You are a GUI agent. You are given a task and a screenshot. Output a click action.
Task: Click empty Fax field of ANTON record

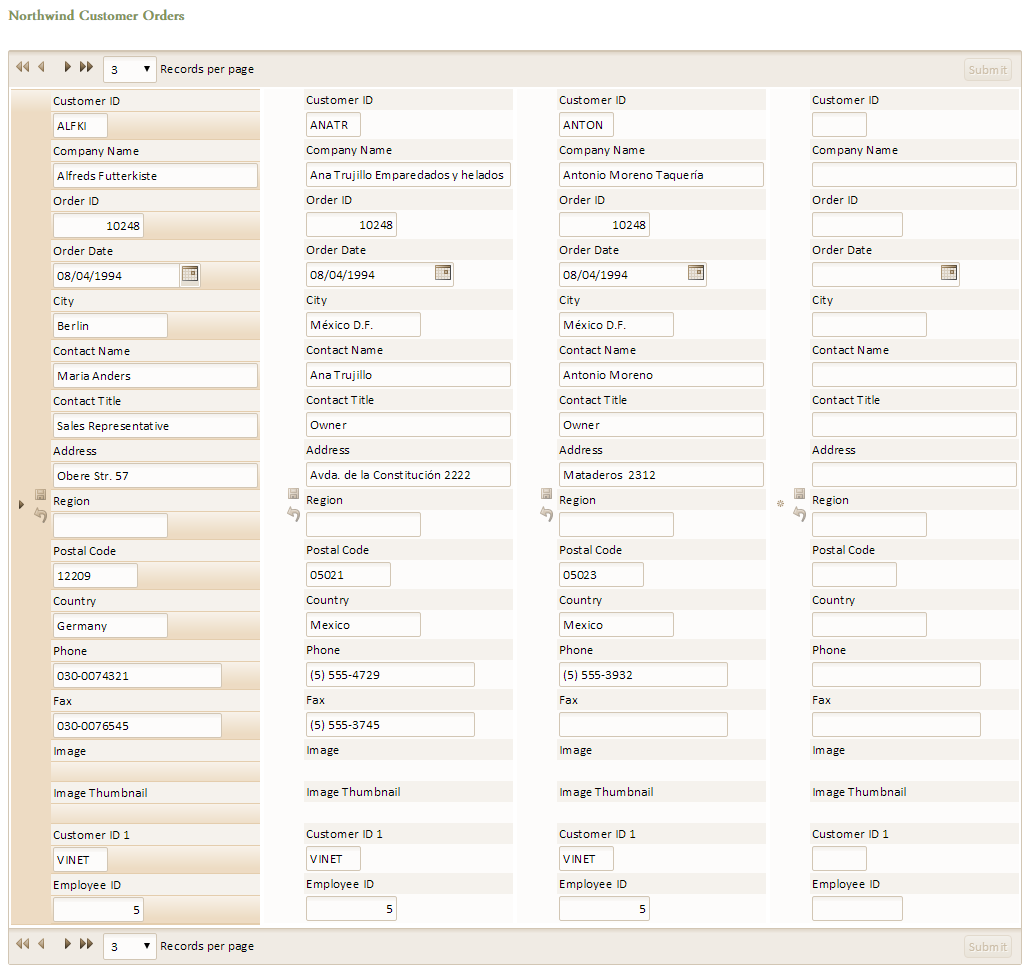click(643, 724)
